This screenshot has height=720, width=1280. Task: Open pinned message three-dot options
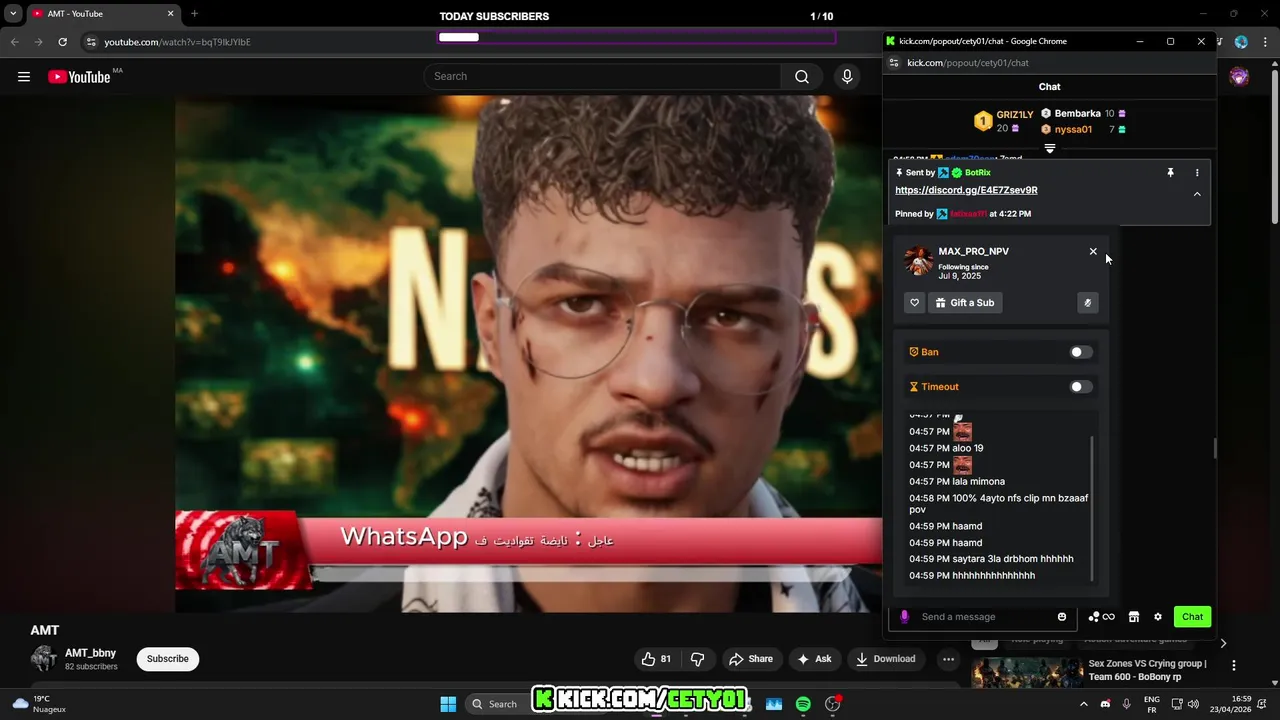(x=1197, y=173)
